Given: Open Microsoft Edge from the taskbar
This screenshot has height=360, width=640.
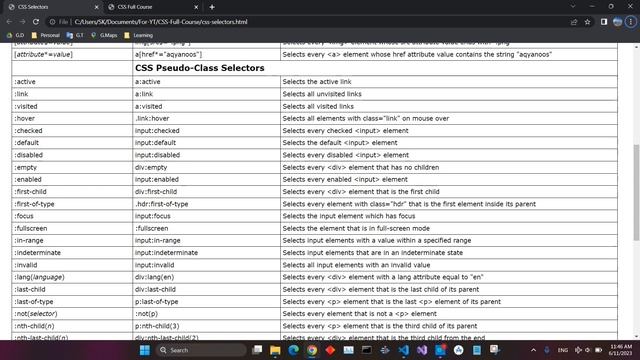Looking at the screenshot, I should [x=293, y=350].
